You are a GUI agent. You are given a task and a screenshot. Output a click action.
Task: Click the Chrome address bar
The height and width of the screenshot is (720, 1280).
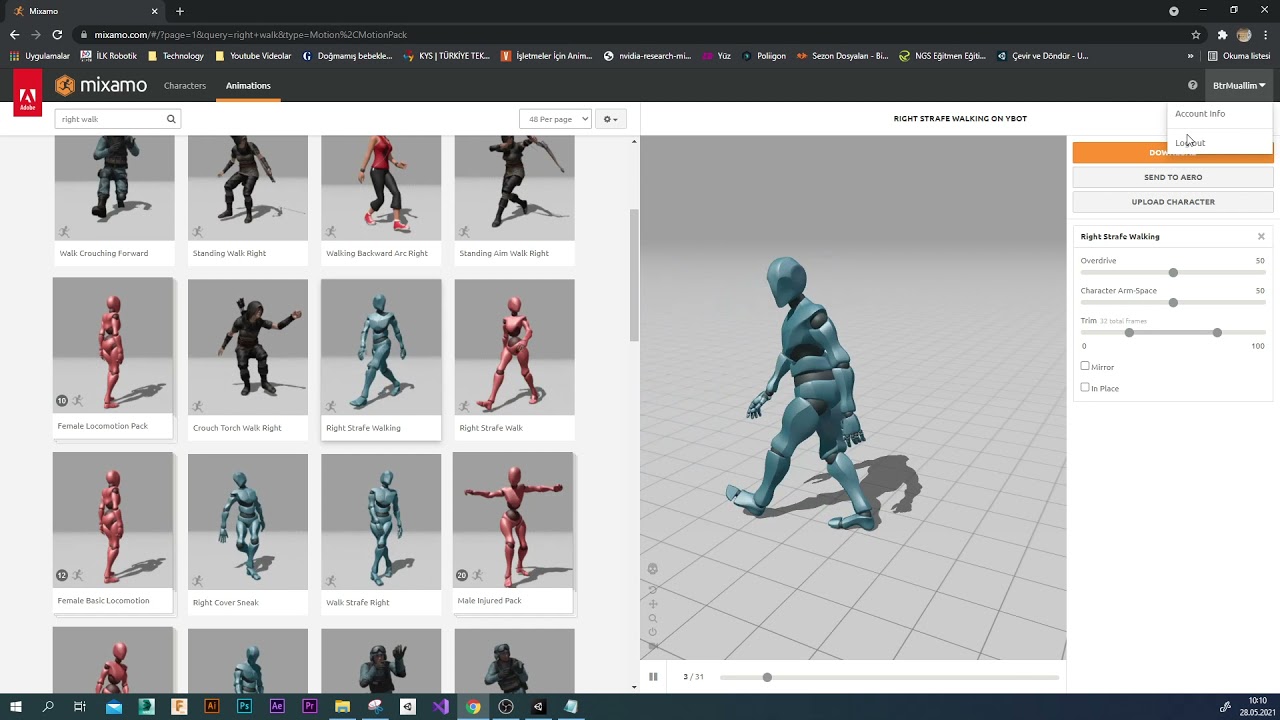click(630, 34)
